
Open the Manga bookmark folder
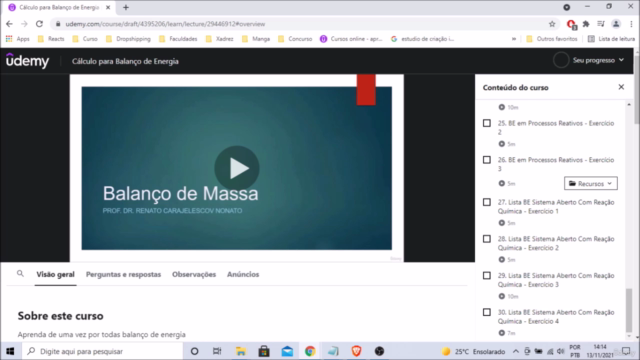(256, 39)
